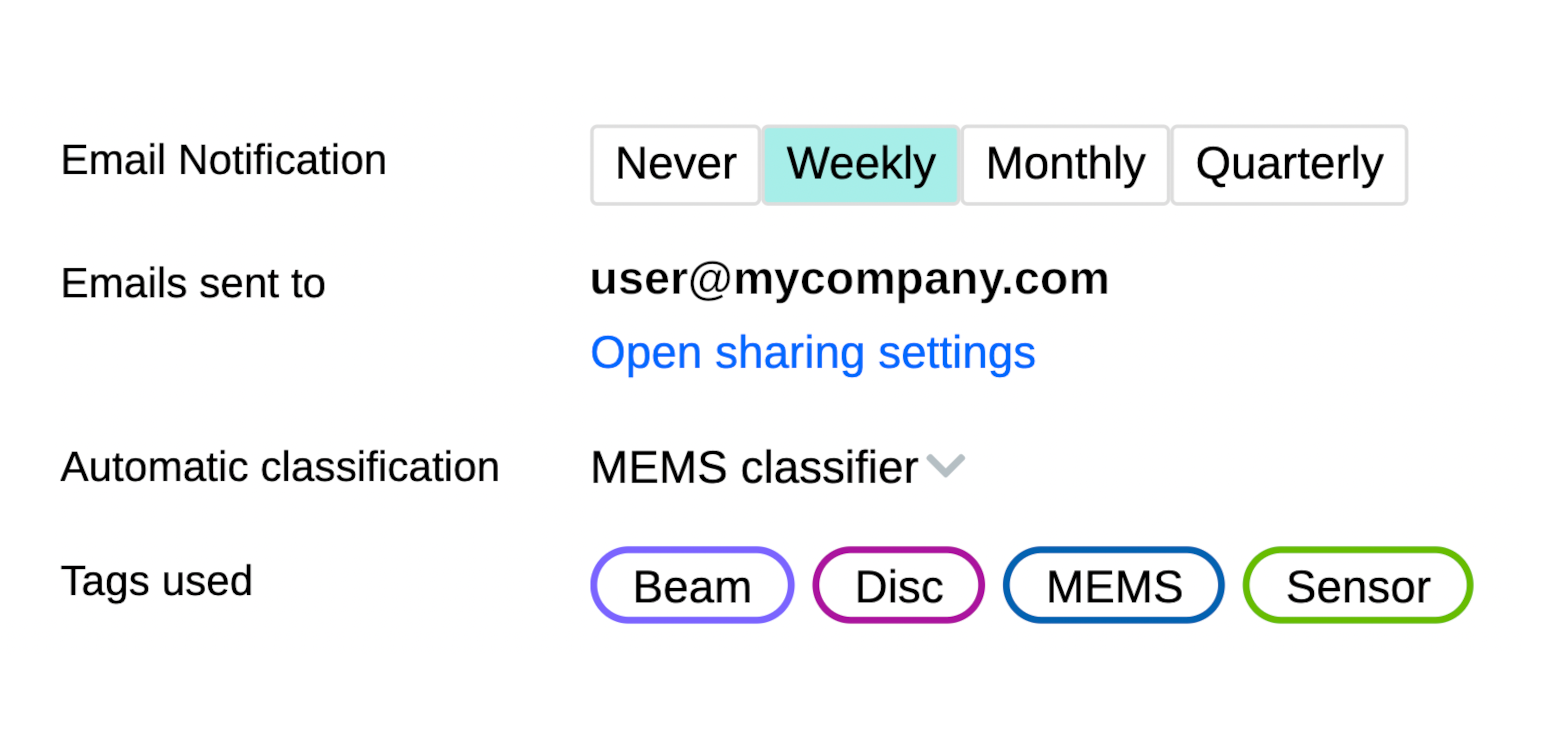Click the Email Notification label

pyautogui.click(x=223, y=160)
